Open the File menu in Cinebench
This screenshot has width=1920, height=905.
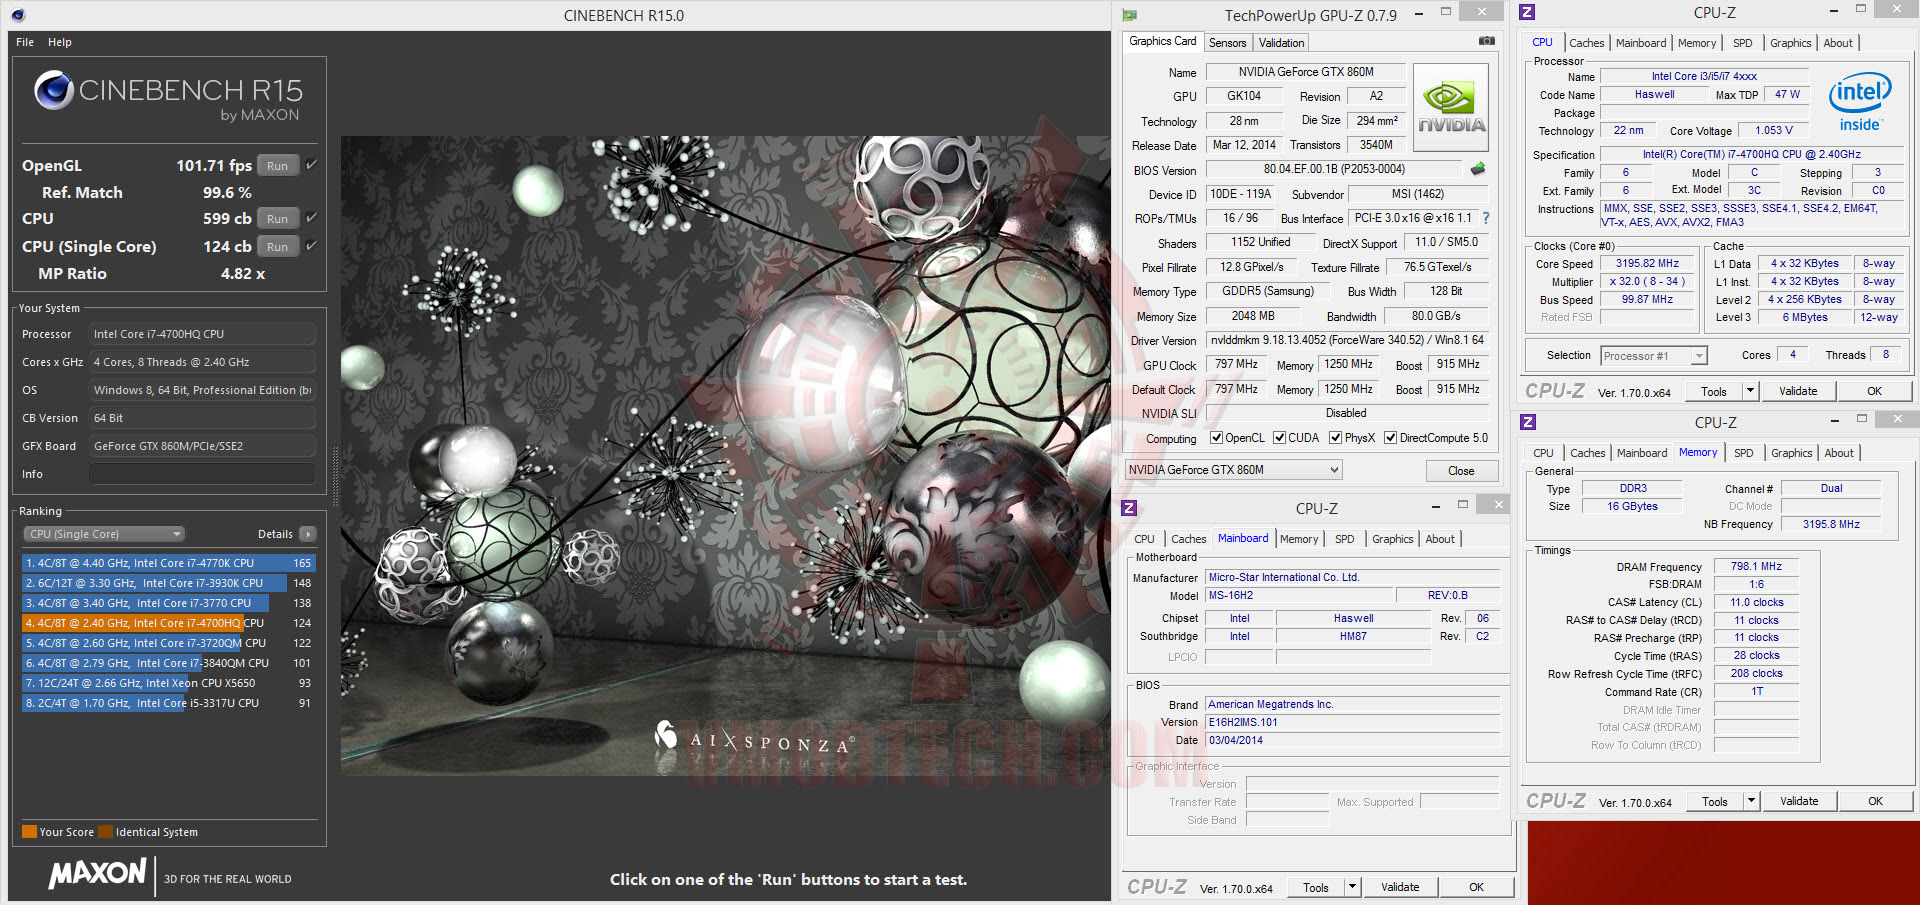coord(25,42)
